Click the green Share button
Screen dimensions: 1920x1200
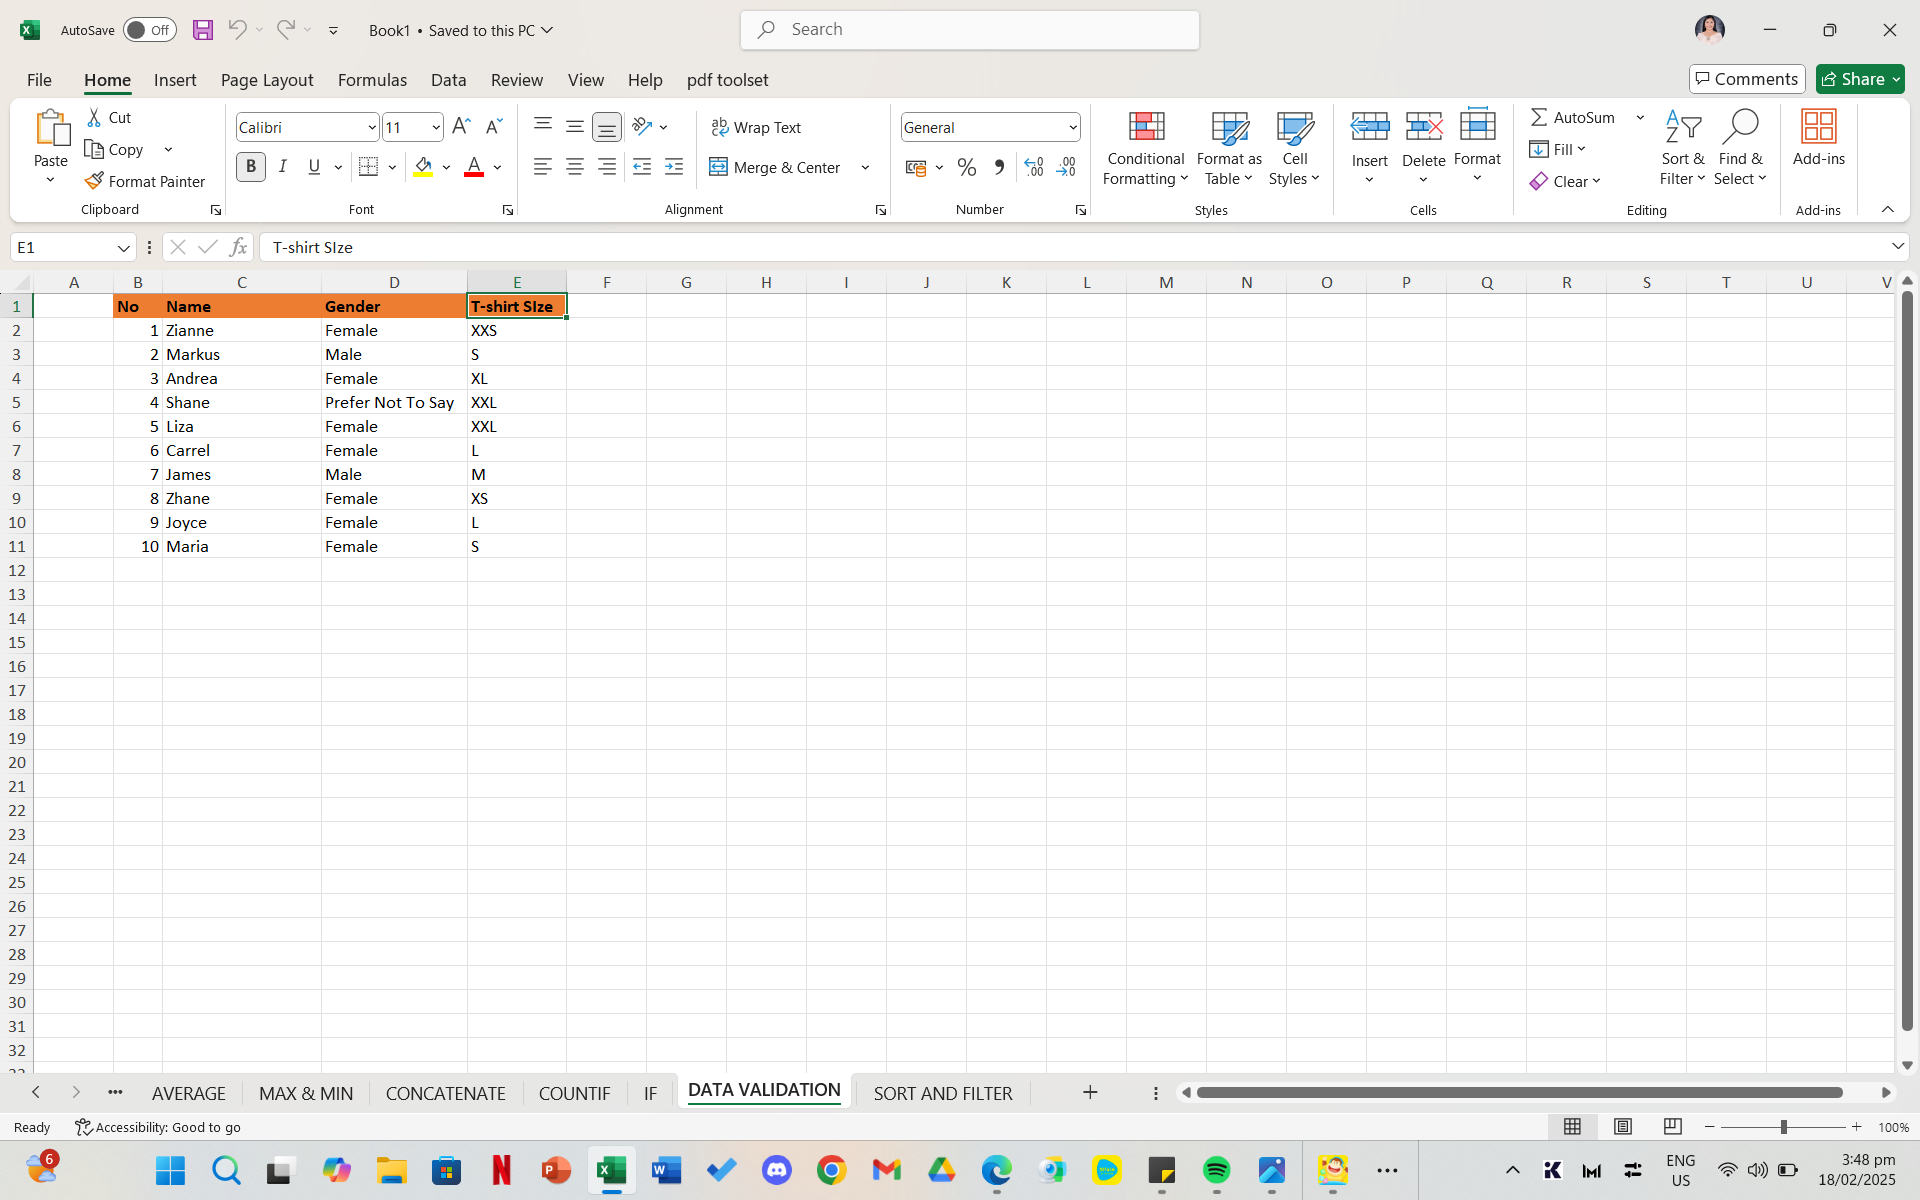click(1860, 79)
